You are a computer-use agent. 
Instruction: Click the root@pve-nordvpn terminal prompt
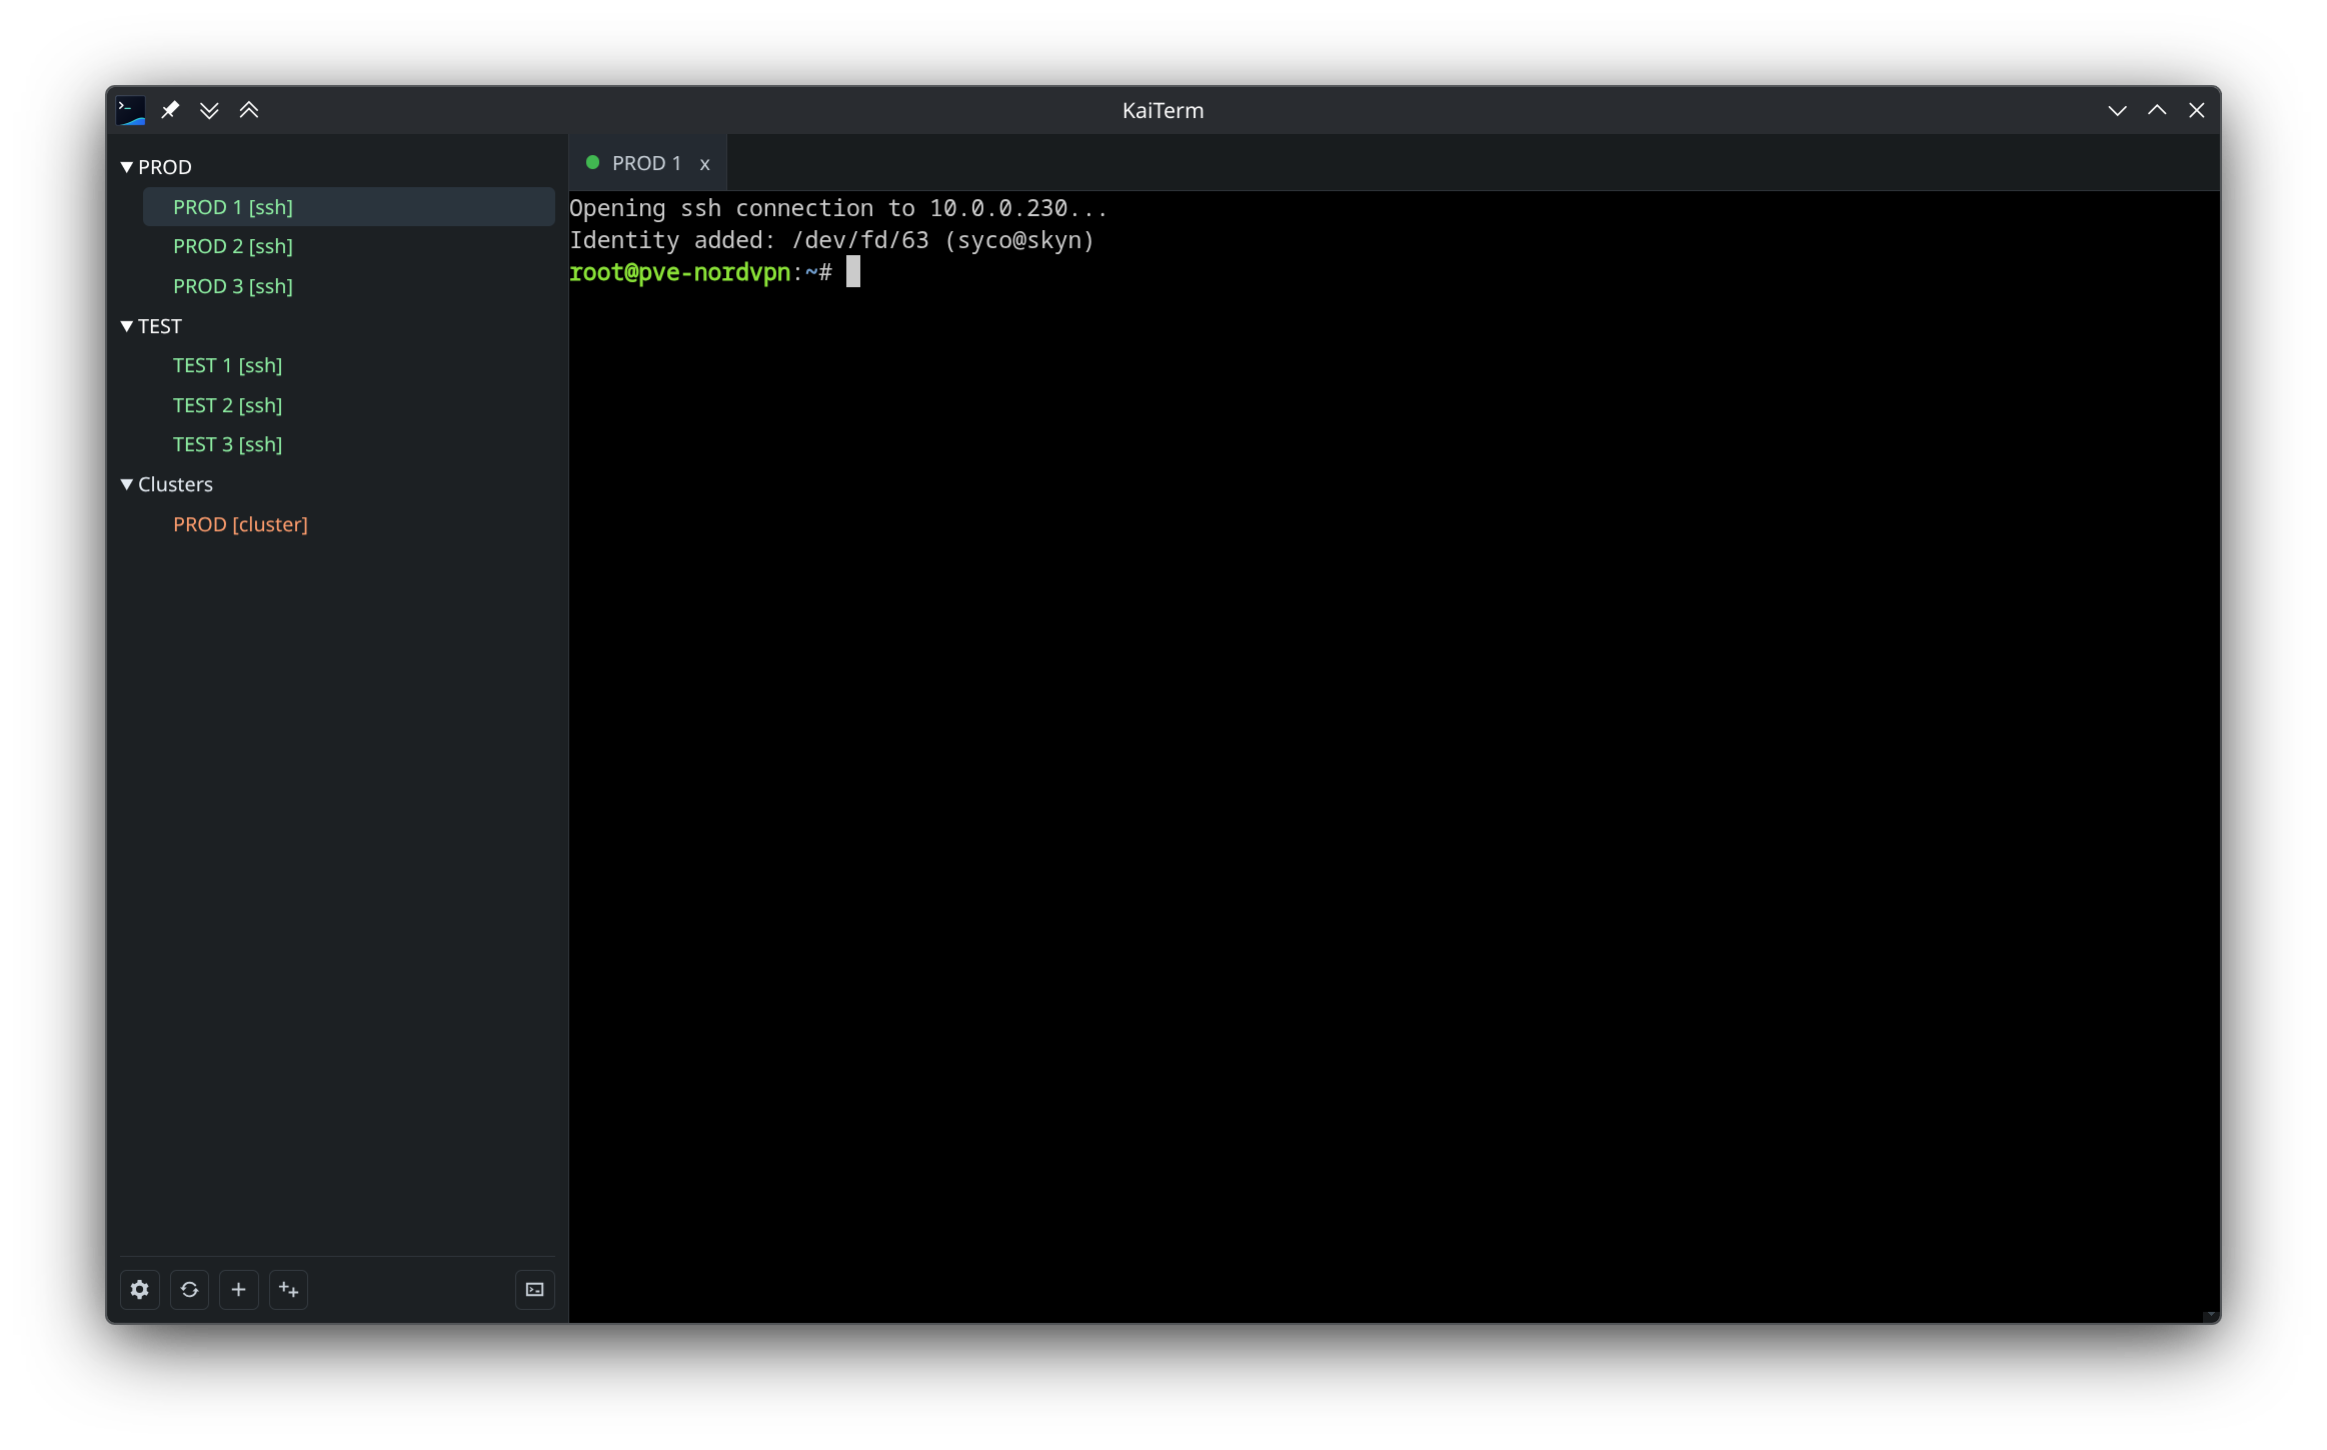(x=700, y=272)
